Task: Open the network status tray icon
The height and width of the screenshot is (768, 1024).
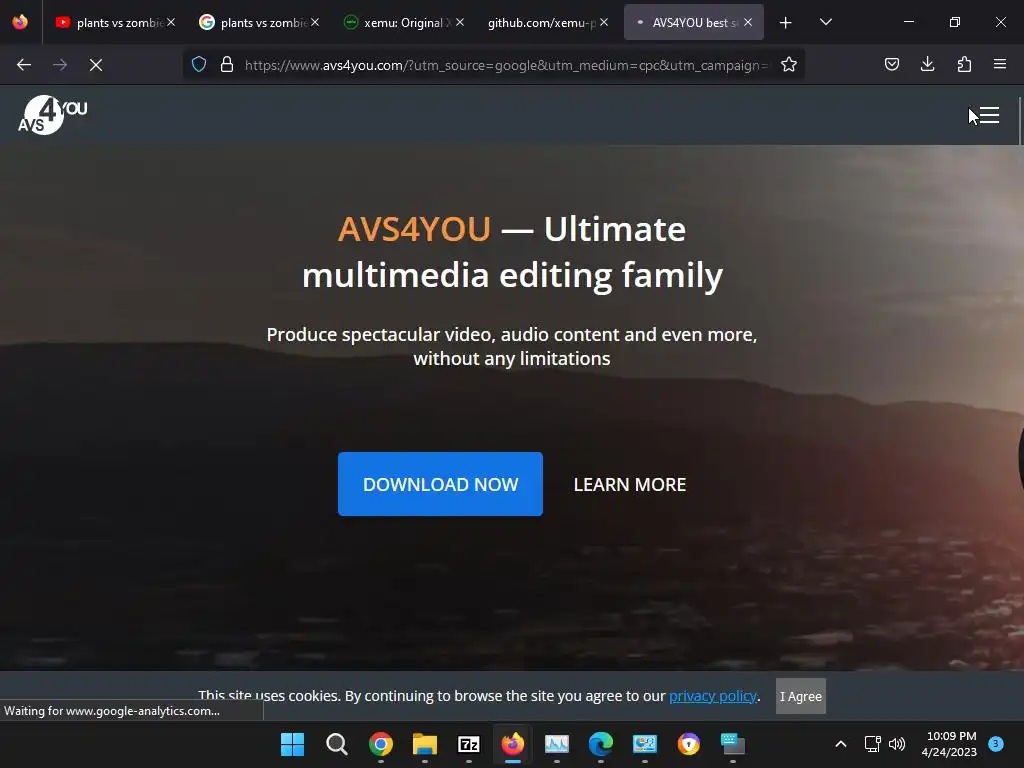Action: coord(872,744)
